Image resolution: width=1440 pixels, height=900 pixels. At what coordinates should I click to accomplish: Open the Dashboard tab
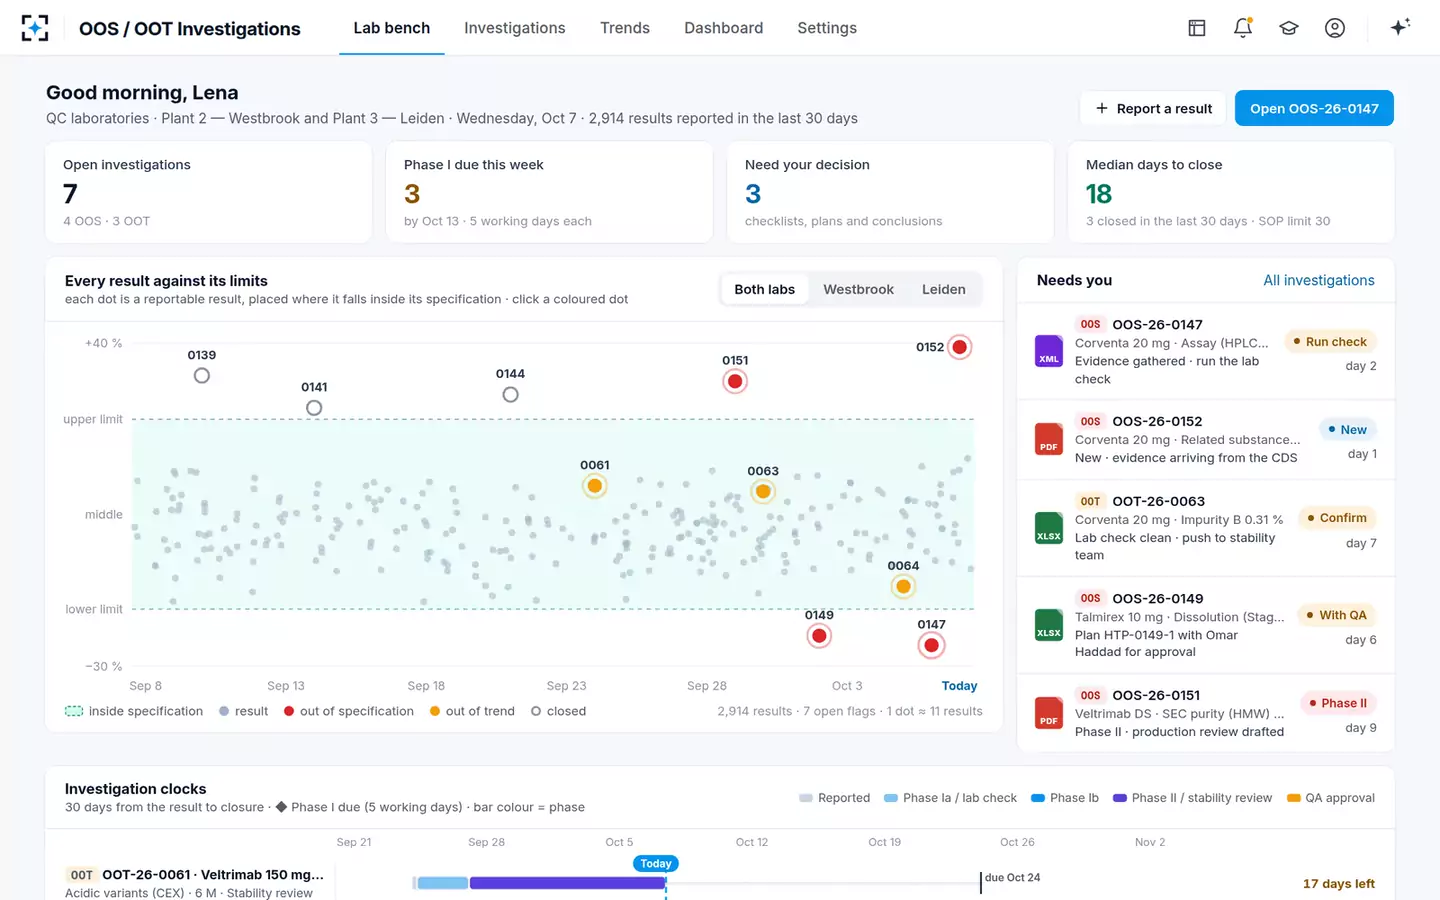click(x=724, y=28)
